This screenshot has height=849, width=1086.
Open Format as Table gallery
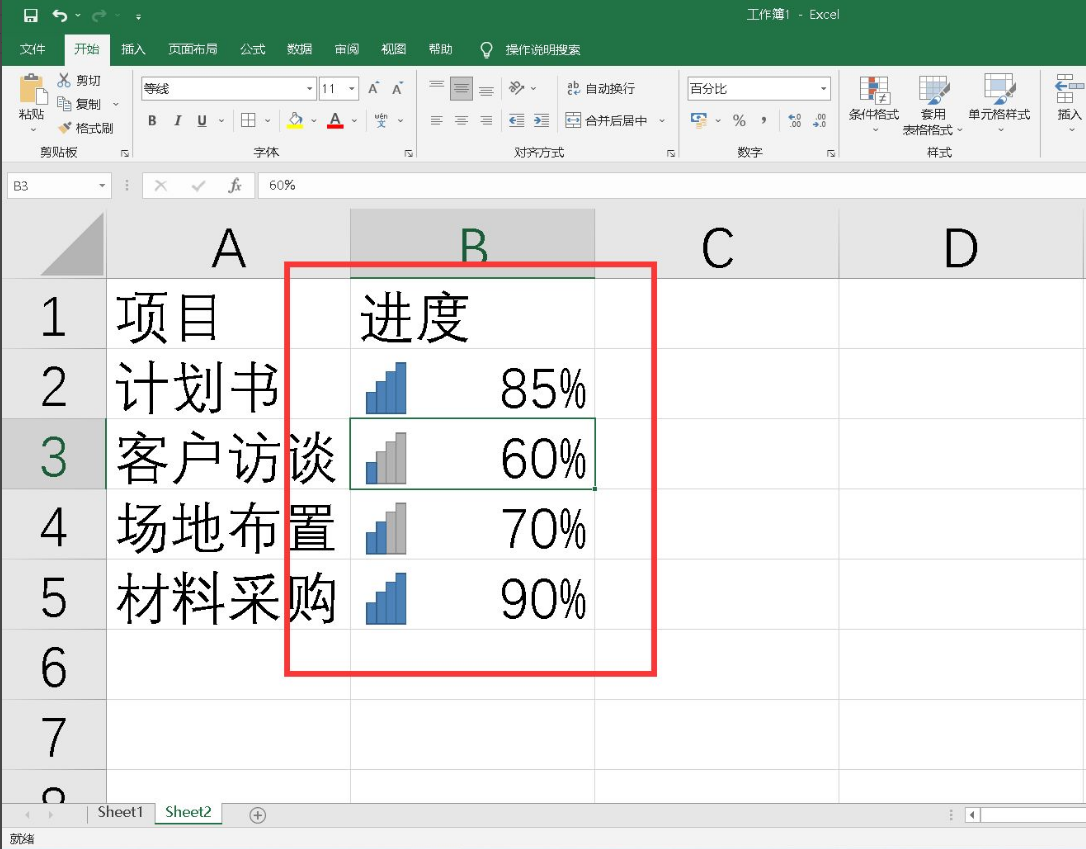(x=932, y=105)
